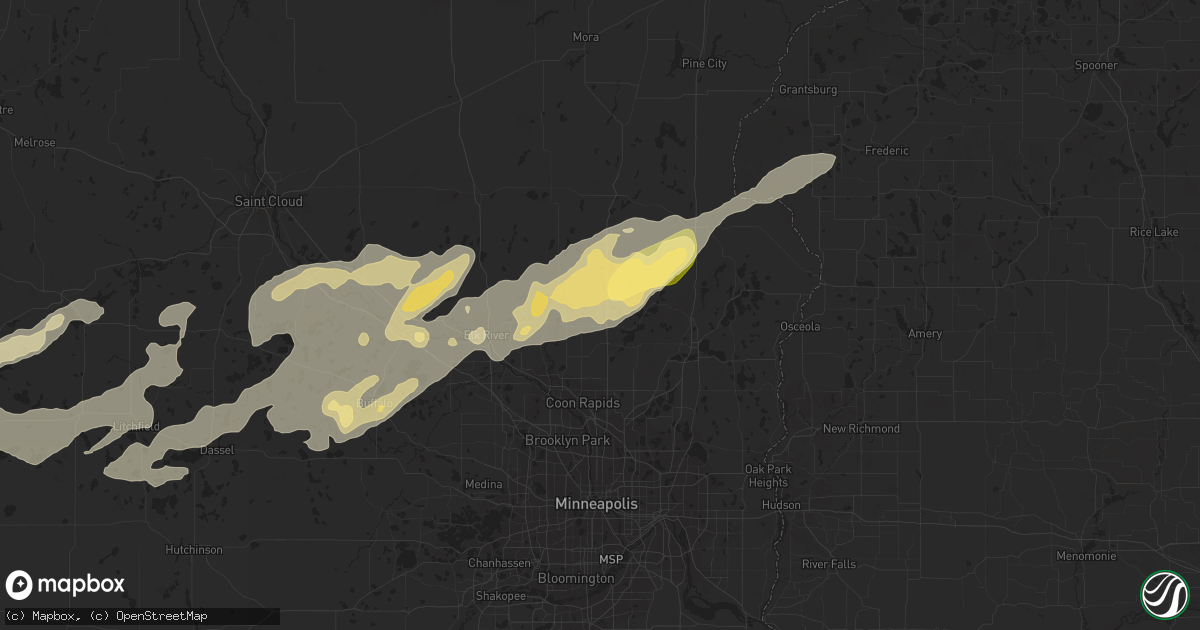Select the Pine City label
Viewport: 1200px width, 630px height.
pyautogui.click(x=704, y=63)
